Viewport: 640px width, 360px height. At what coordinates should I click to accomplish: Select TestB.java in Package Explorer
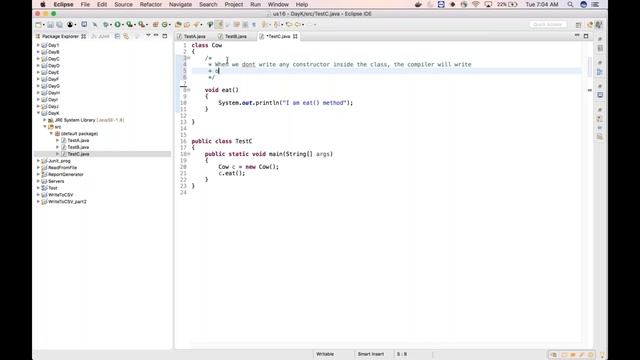click(78, 147)
